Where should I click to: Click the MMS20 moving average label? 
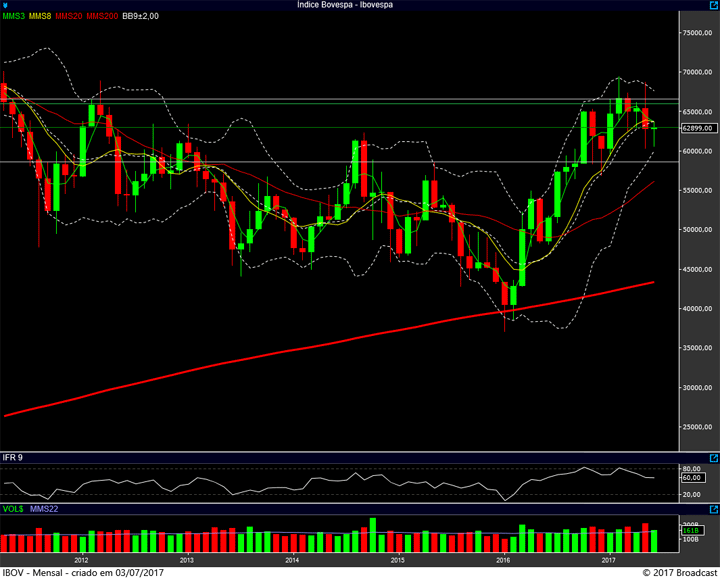[72, 16]
